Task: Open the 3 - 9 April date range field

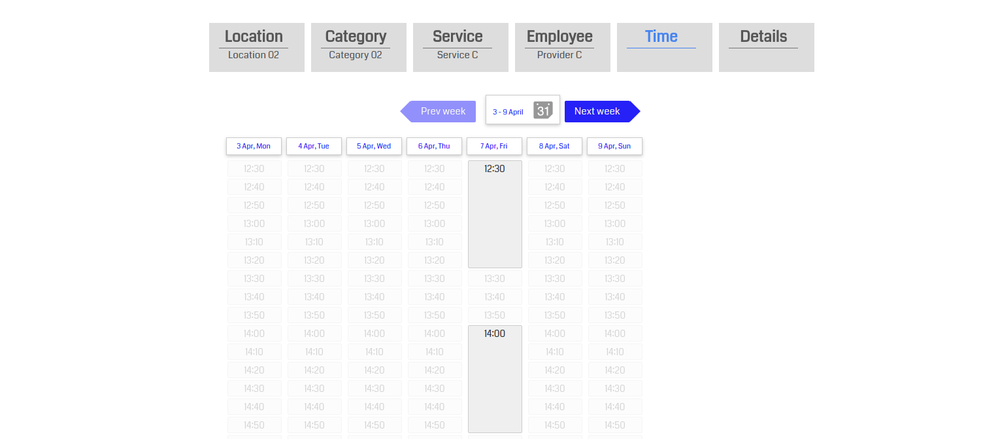Action: [509, 111]
